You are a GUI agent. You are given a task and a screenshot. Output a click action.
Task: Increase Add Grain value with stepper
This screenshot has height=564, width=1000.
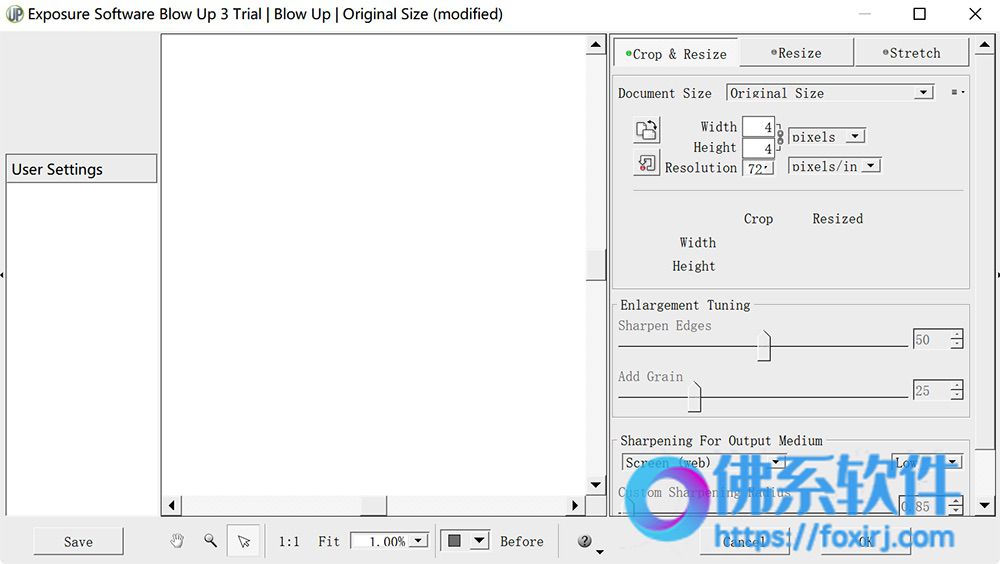pyautogui.click(x=956, y=385)
